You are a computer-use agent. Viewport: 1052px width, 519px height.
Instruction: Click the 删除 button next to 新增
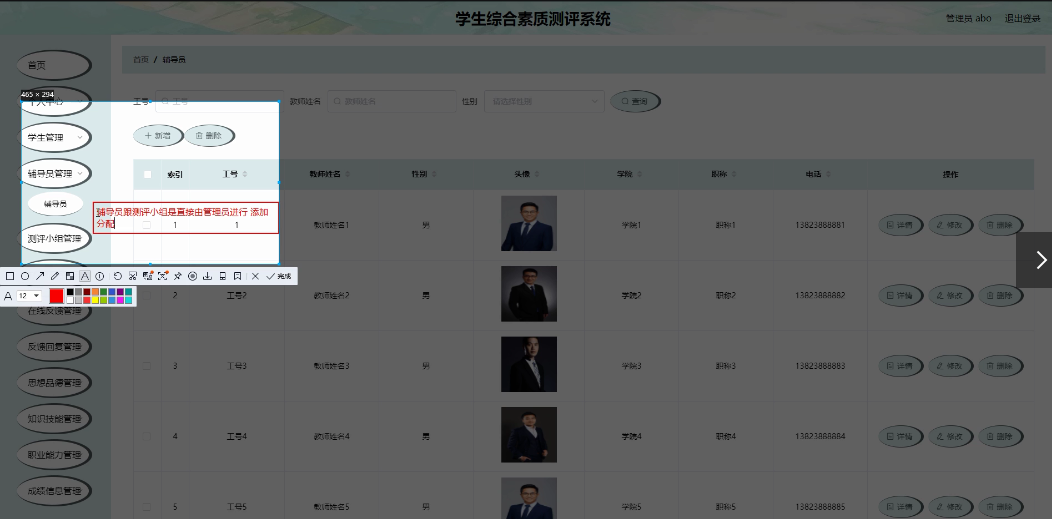point(209,135)
